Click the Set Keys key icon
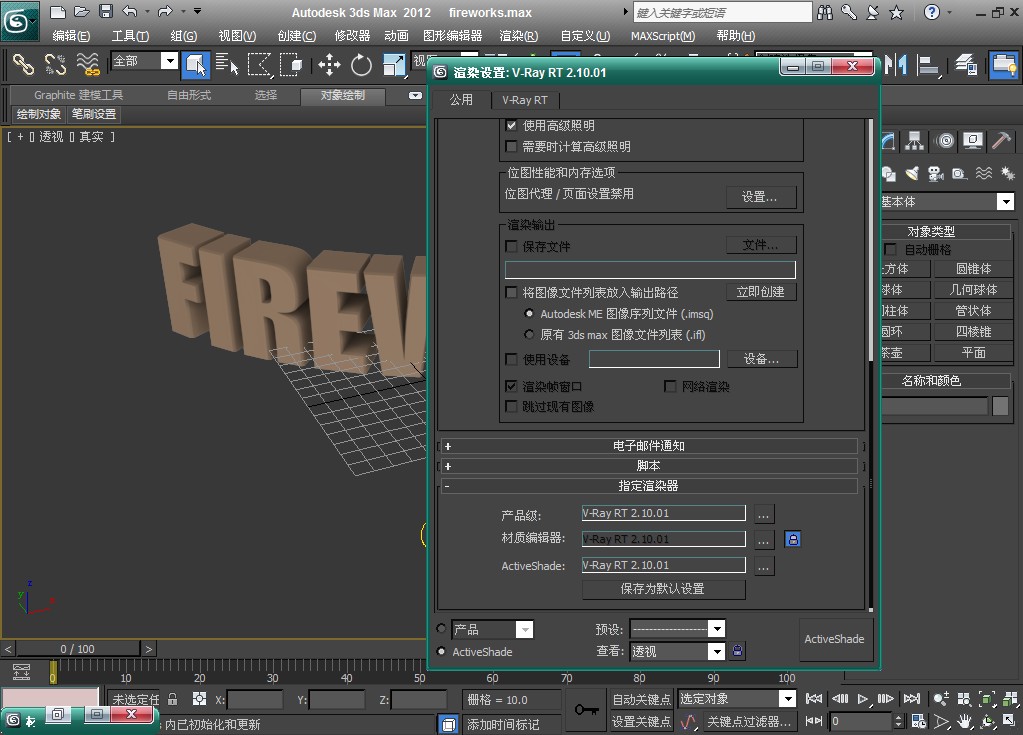The height and width of the screenshot is (735, 1023). 585,710
